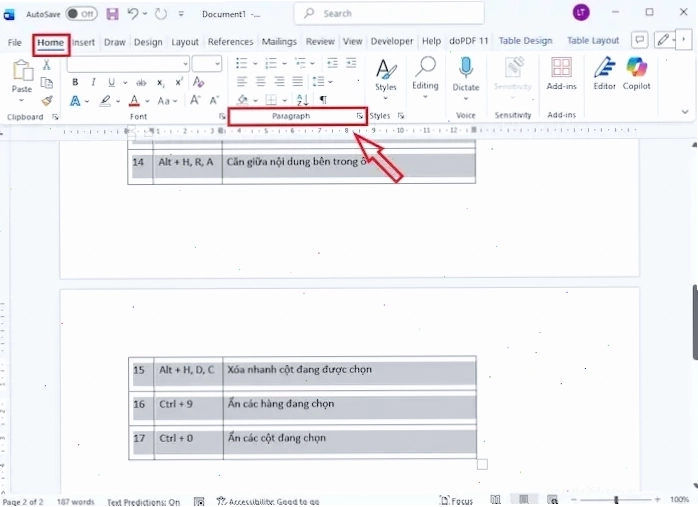Open the font name dropdown
The width and height of the screenshot is (698, 507).
[185, 65]
